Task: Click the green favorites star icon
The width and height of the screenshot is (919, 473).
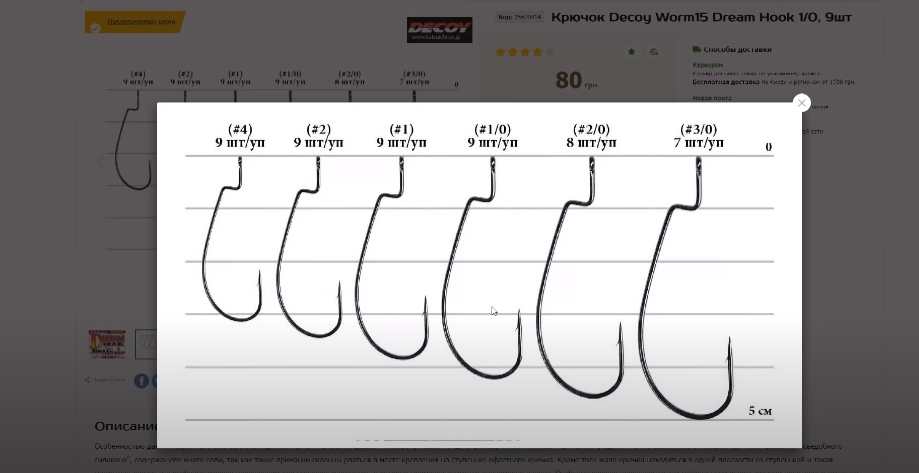Action: click(x=631, y=52)
